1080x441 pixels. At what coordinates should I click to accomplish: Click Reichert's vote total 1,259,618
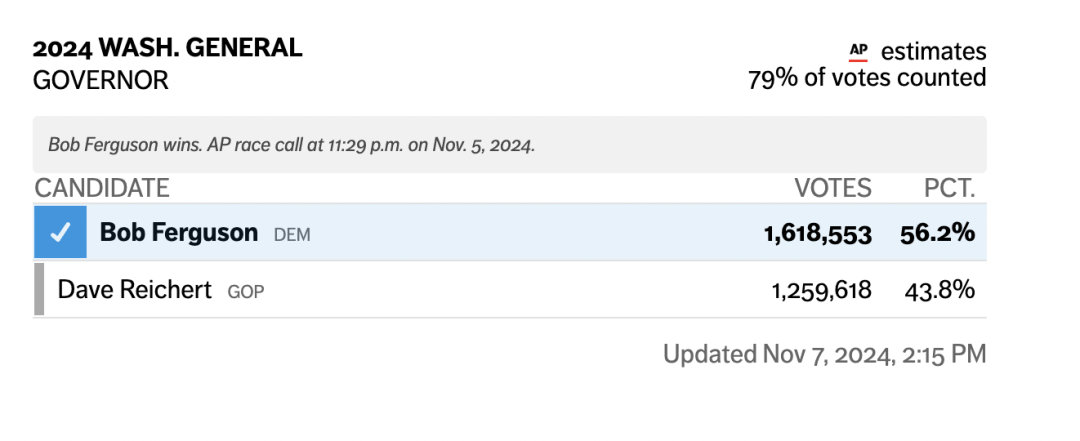point(822,291)
